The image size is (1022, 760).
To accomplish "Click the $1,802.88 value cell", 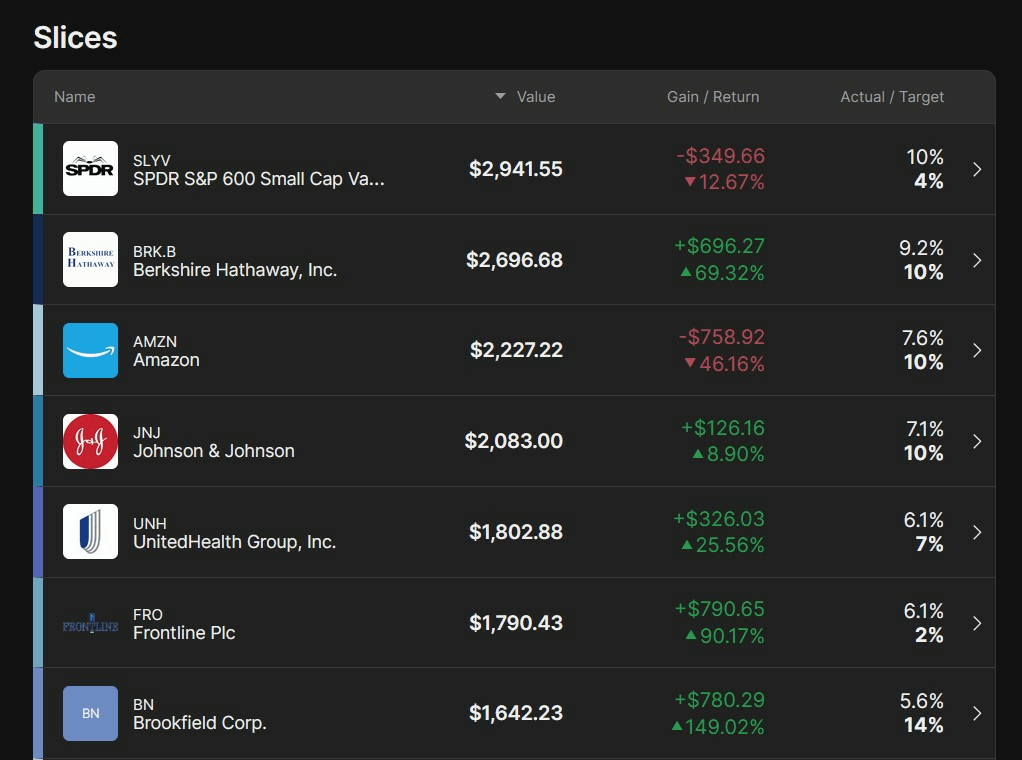I will tap(516, 532).
